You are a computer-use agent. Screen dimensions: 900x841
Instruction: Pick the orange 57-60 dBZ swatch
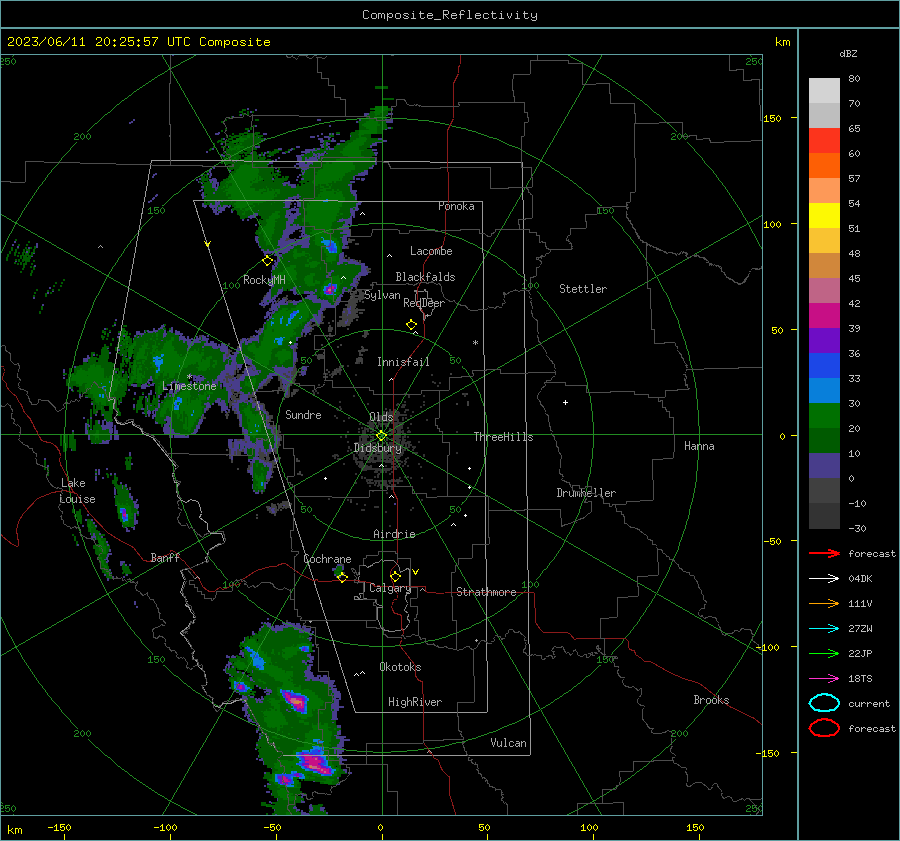point(824,166)
